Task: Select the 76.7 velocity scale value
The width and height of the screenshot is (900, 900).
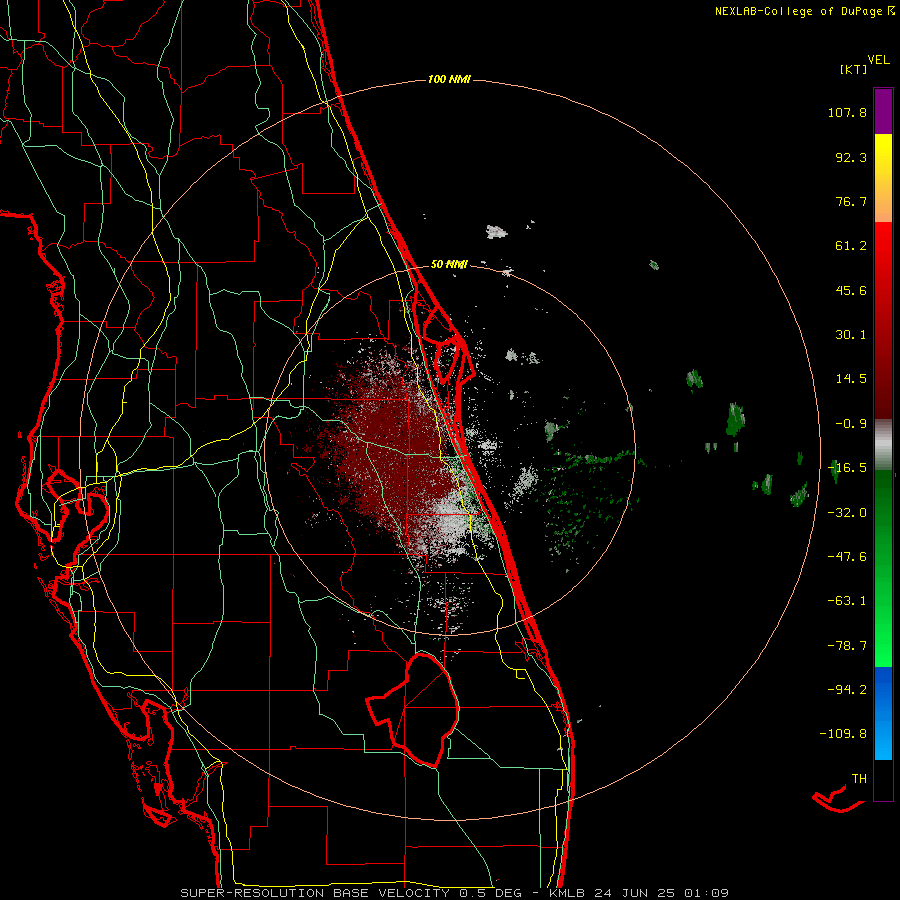Action: point(851,201)
